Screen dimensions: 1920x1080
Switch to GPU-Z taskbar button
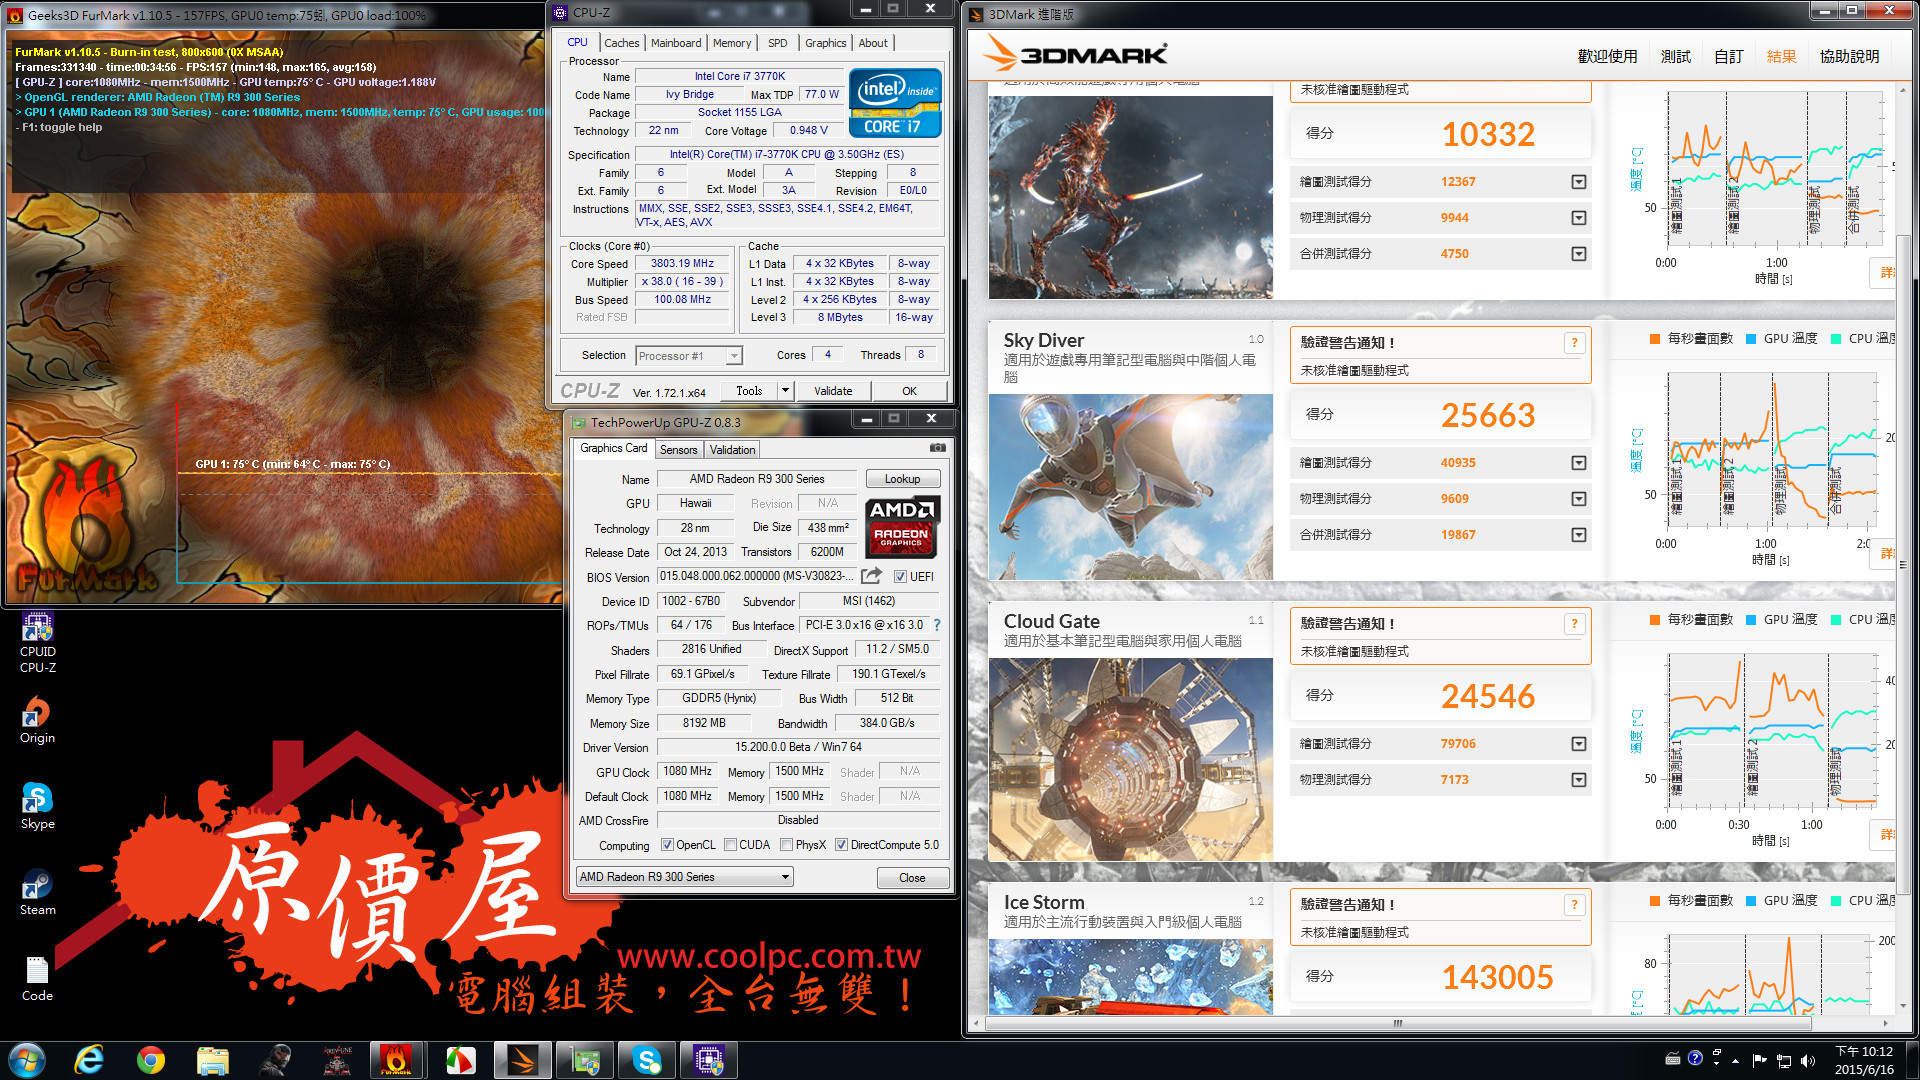(x=585, y=1059)
